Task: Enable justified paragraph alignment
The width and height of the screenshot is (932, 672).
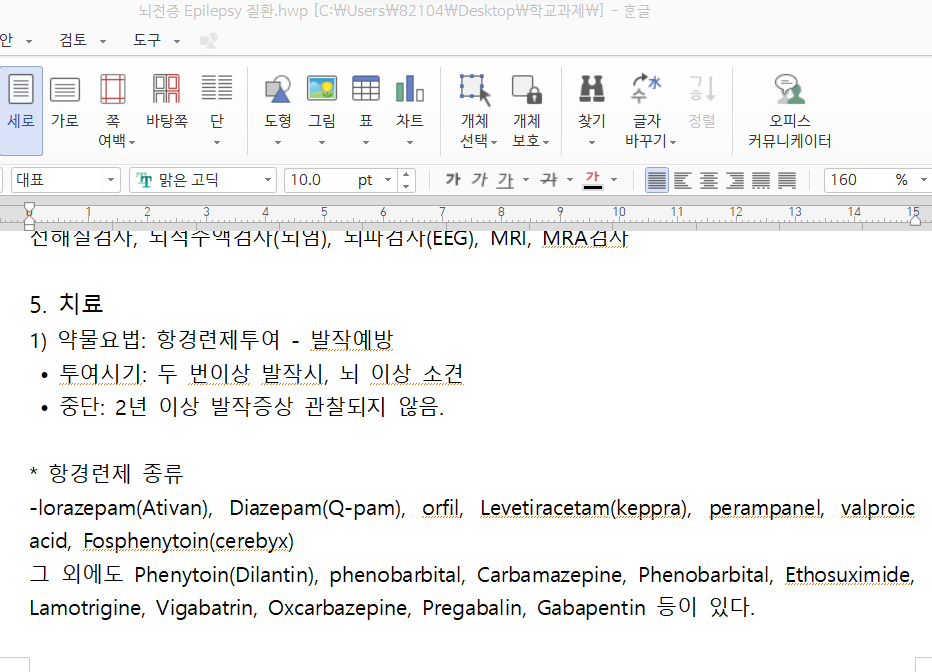Action: [x=656, y=180]
